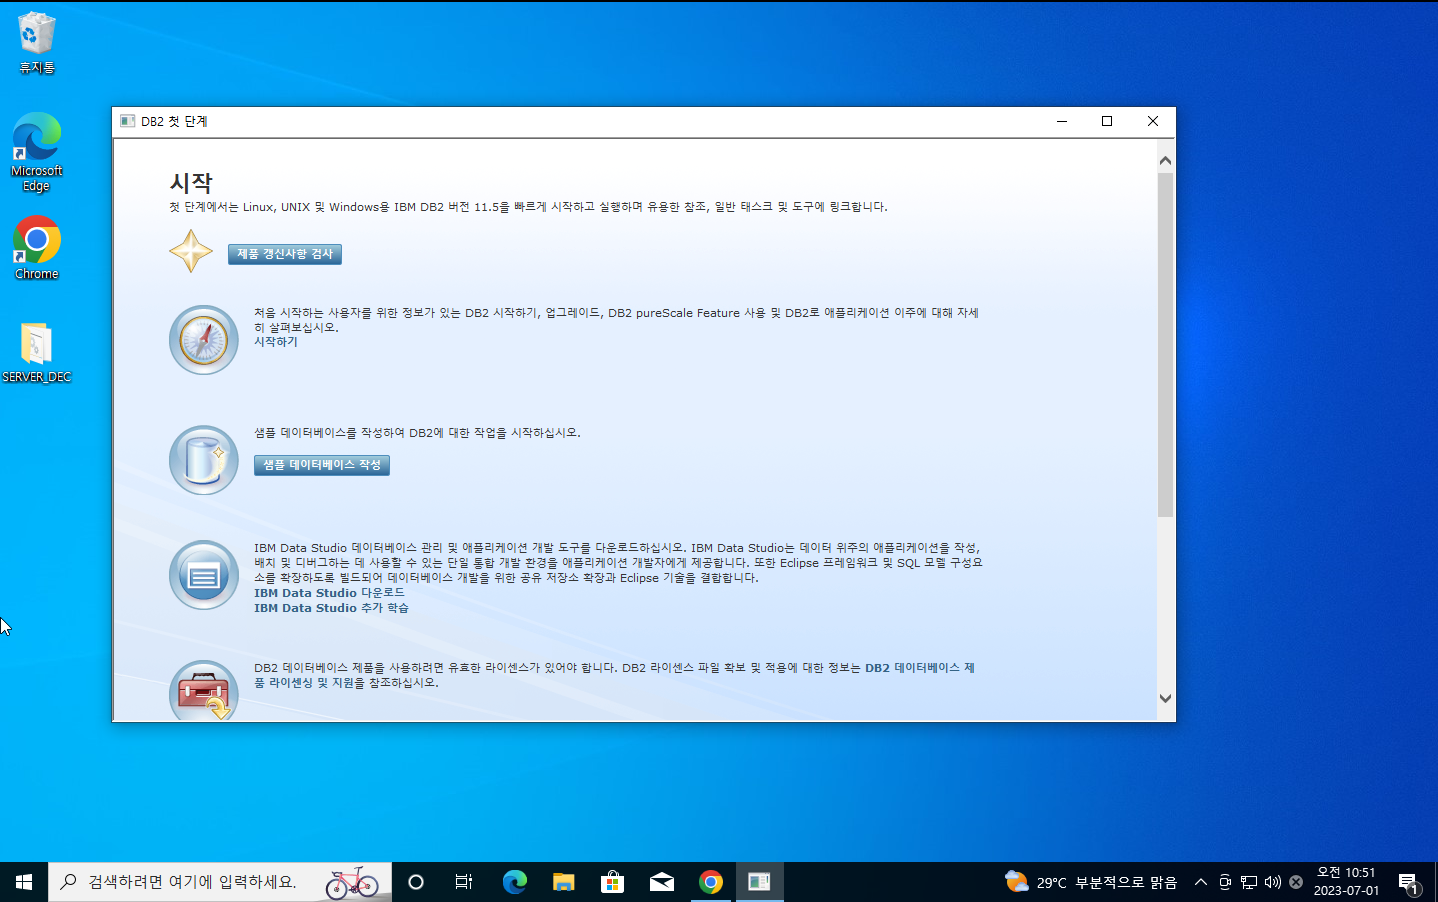Screen dimensions: 1438x902
Task: Open notification center icon
Action: click(1409, 882)
